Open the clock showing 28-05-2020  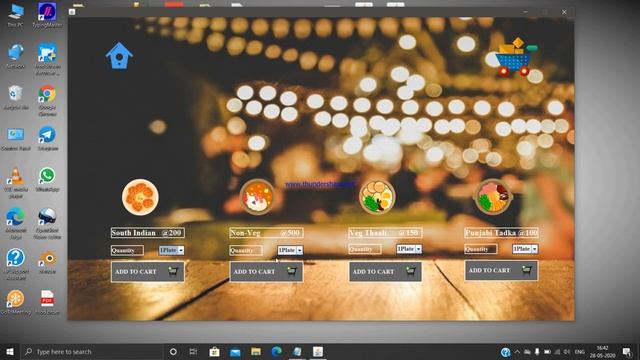[x=602, y=351]
